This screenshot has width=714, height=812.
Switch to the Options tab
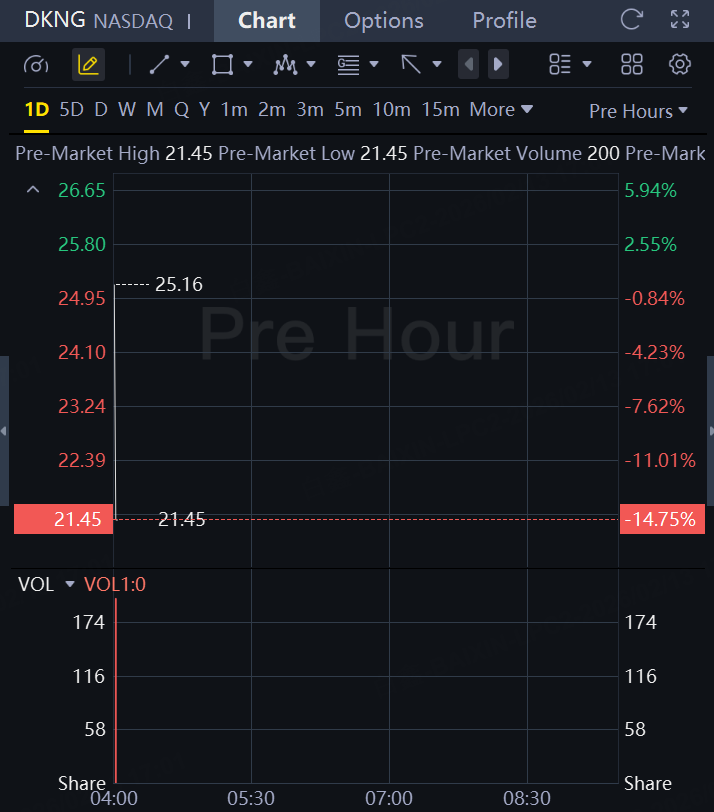383,21
